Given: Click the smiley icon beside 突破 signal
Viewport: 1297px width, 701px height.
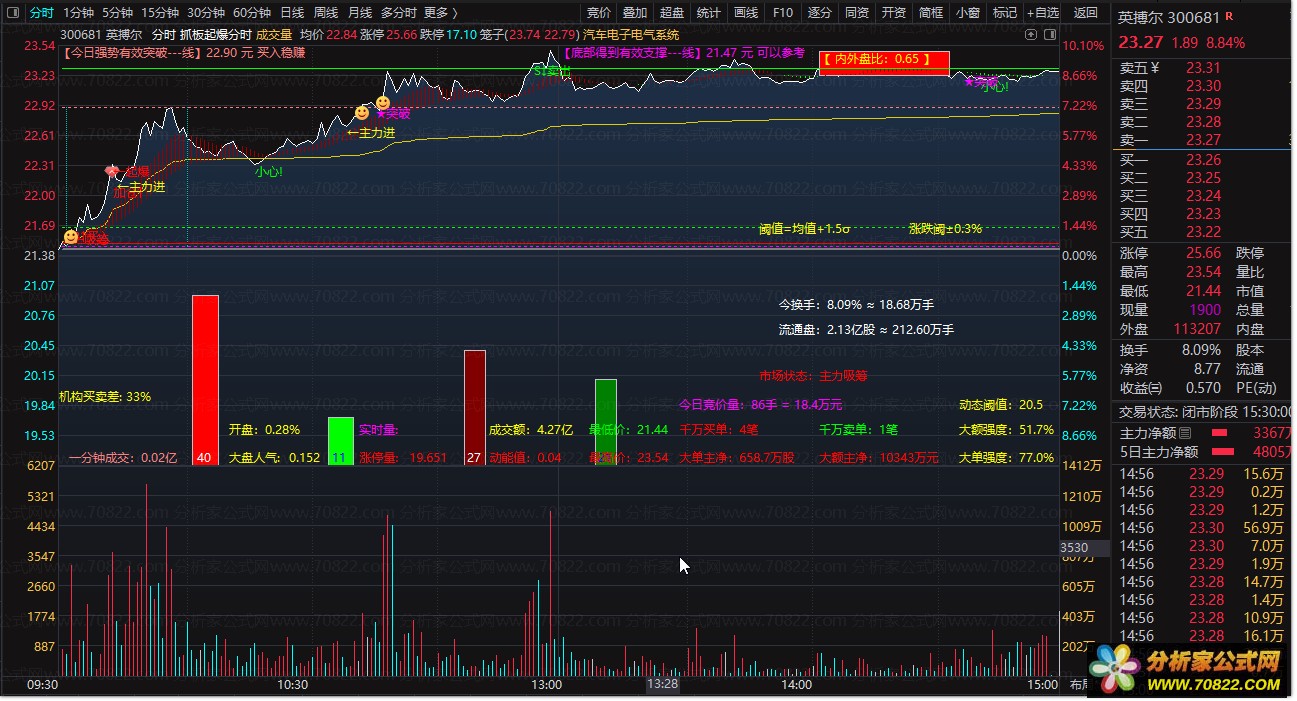Looking at the screenshot, I should 382,103.
